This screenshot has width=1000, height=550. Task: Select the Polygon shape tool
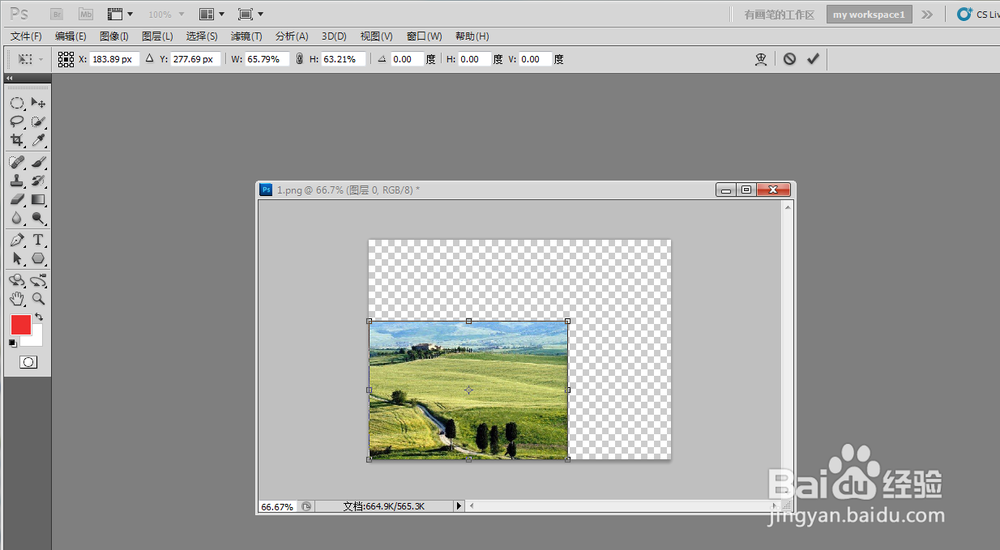[38, 258]
